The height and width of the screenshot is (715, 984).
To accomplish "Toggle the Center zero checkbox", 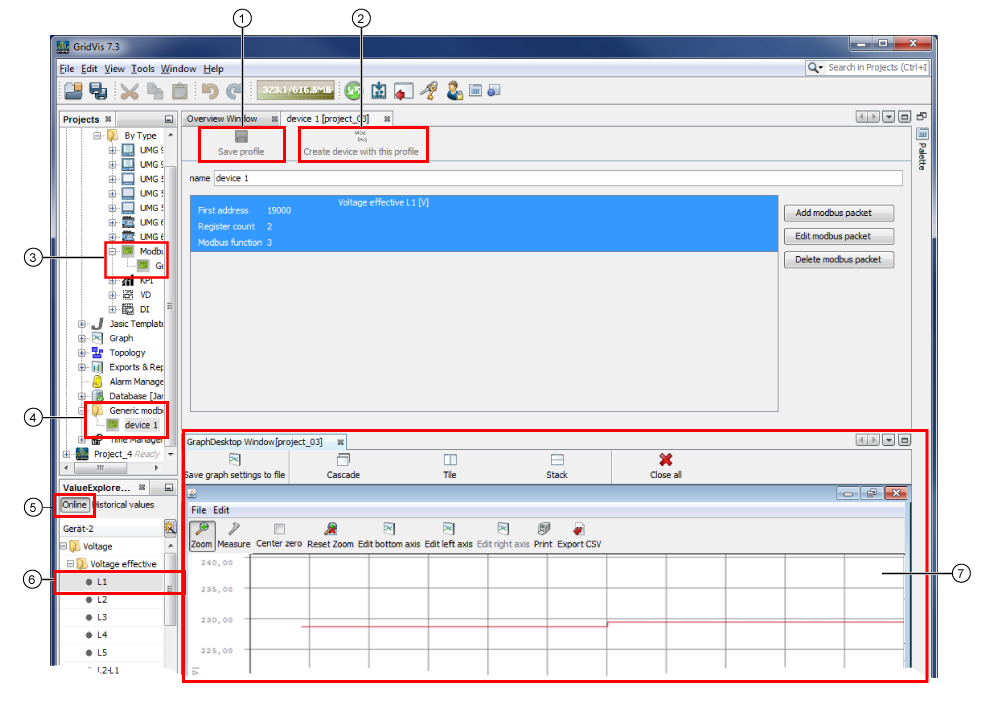I will (x=279, y=529).
